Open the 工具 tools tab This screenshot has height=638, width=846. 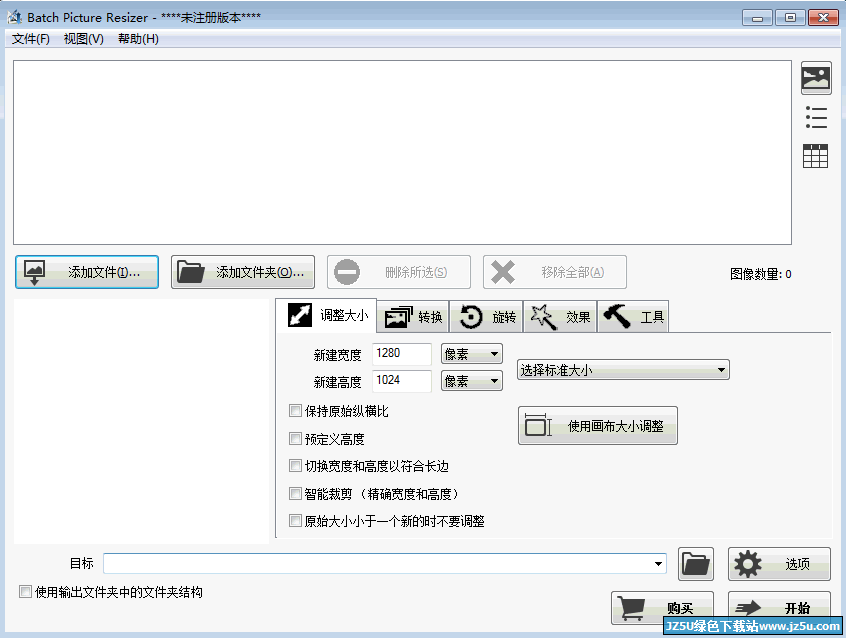633,316
